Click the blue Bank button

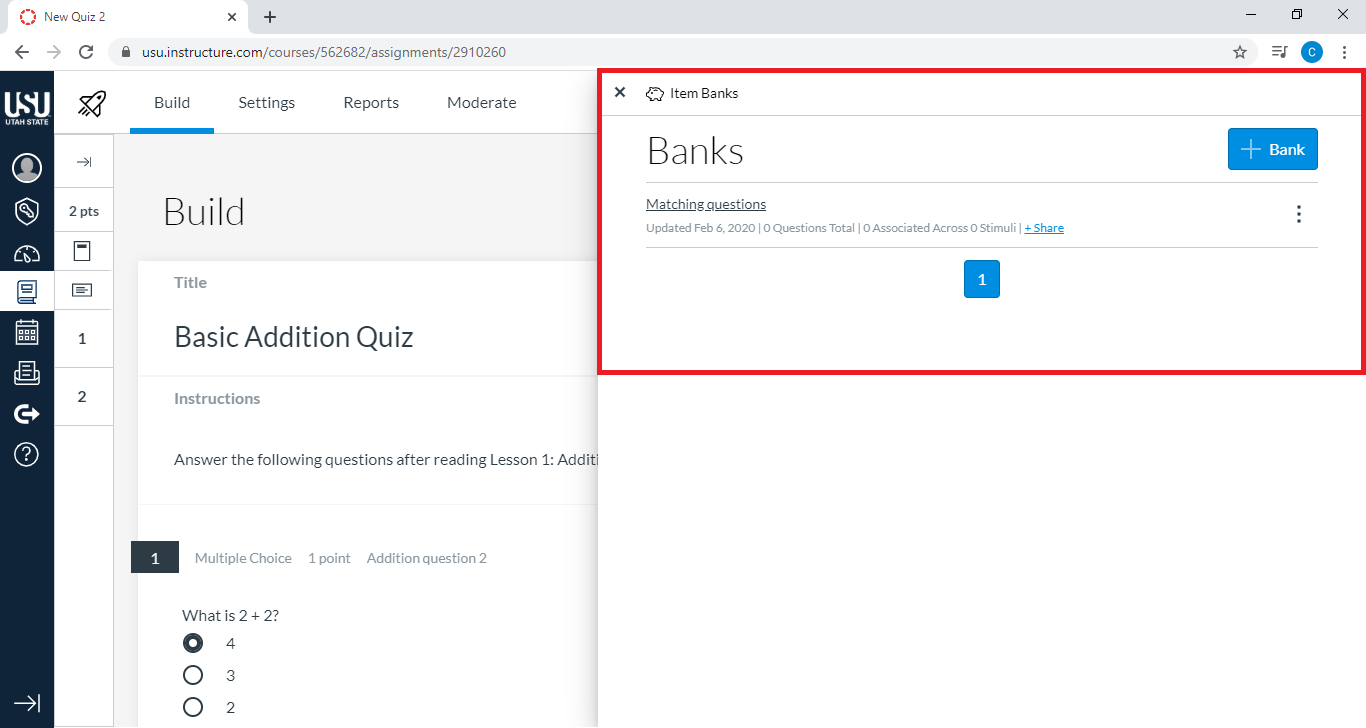pyautogui.click(x=1272, y=148)
